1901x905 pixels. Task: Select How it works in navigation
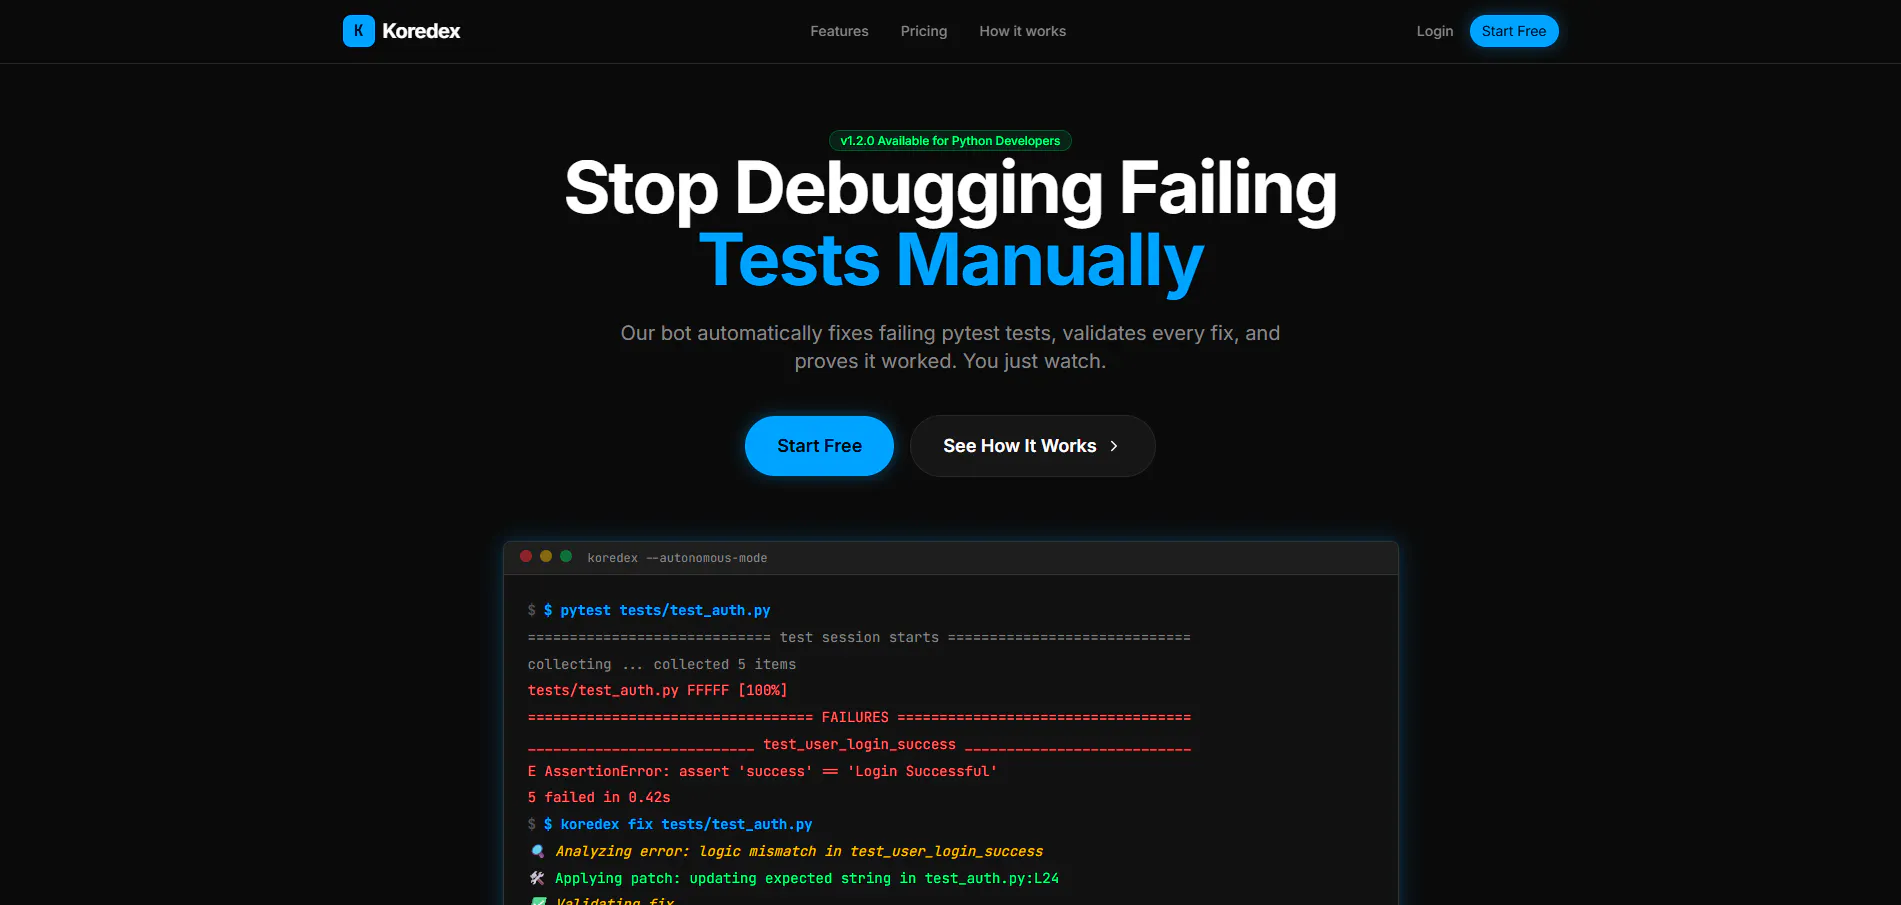(x=1023, y=31)
